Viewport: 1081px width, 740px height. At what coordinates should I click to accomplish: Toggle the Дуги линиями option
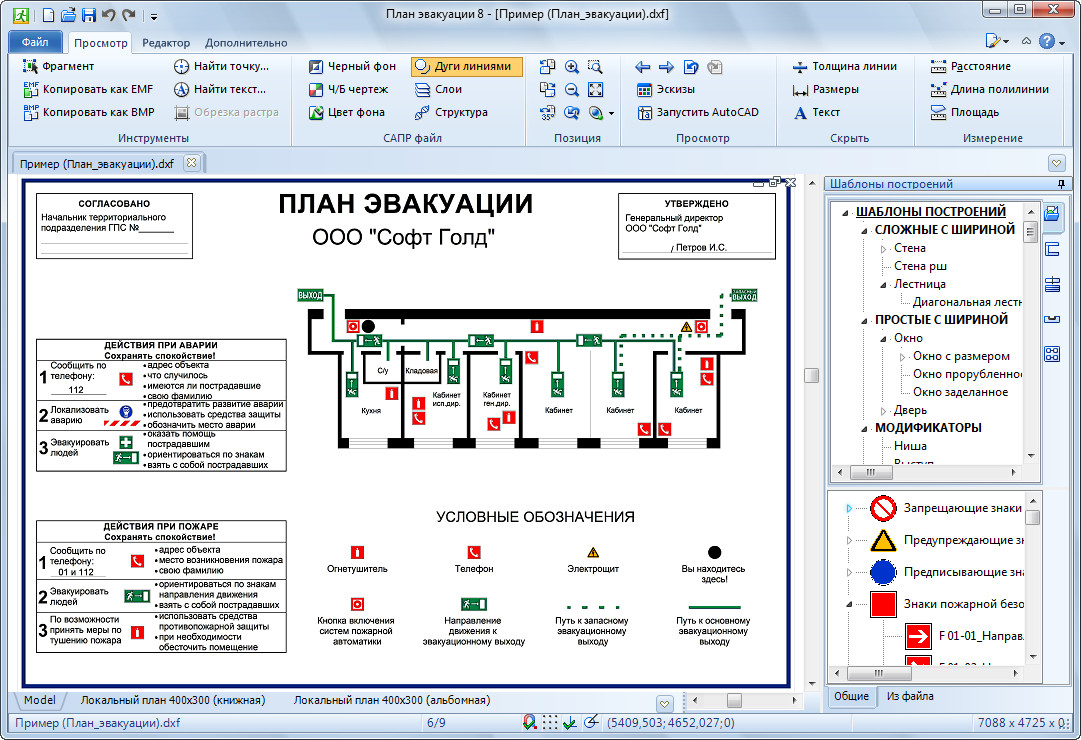pyautogui.click(x=466, y=67)
